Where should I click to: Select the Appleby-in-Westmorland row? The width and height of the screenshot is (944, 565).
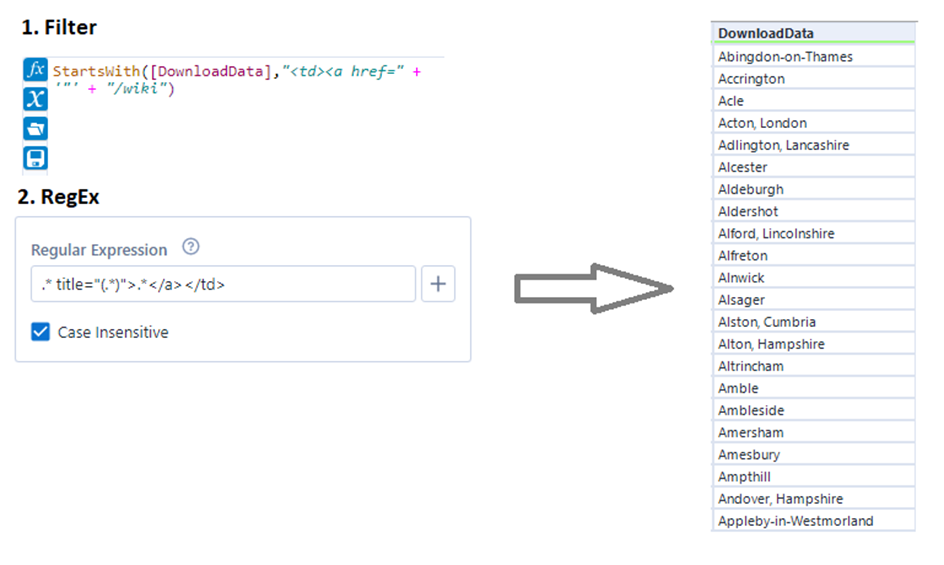(x=813, y=521)
